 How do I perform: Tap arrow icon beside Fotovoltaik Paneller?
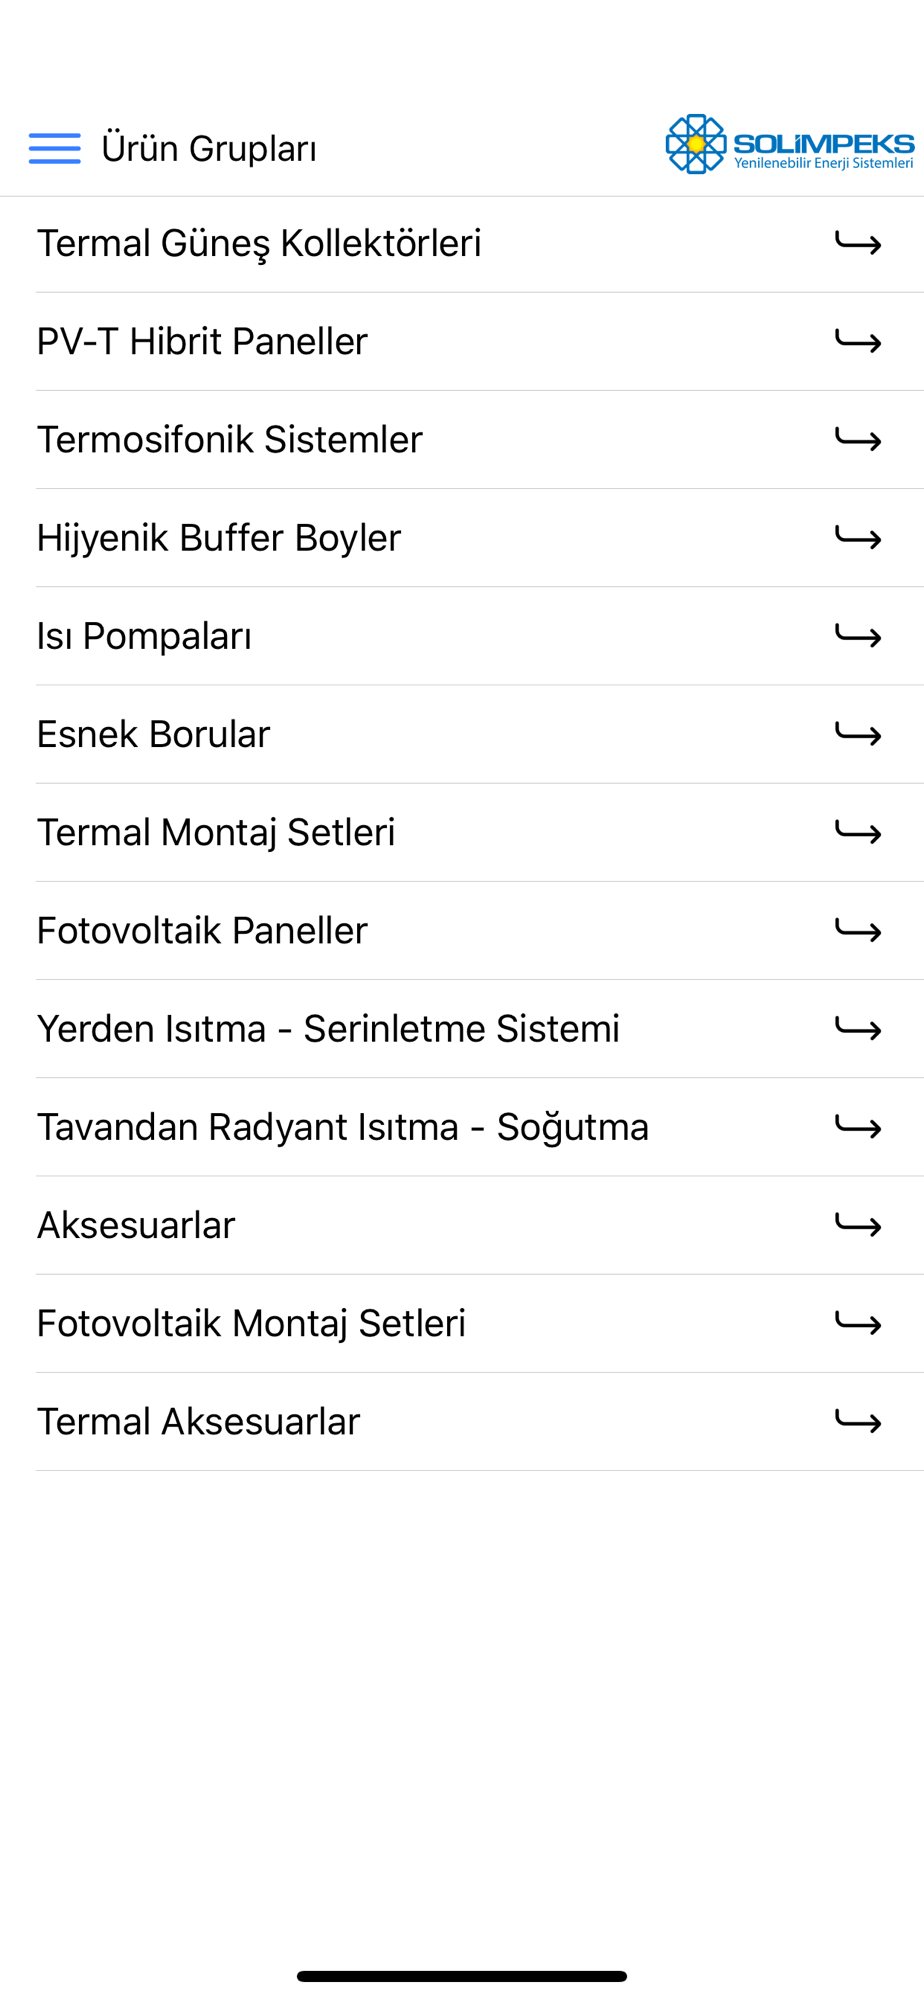point(858,931)
